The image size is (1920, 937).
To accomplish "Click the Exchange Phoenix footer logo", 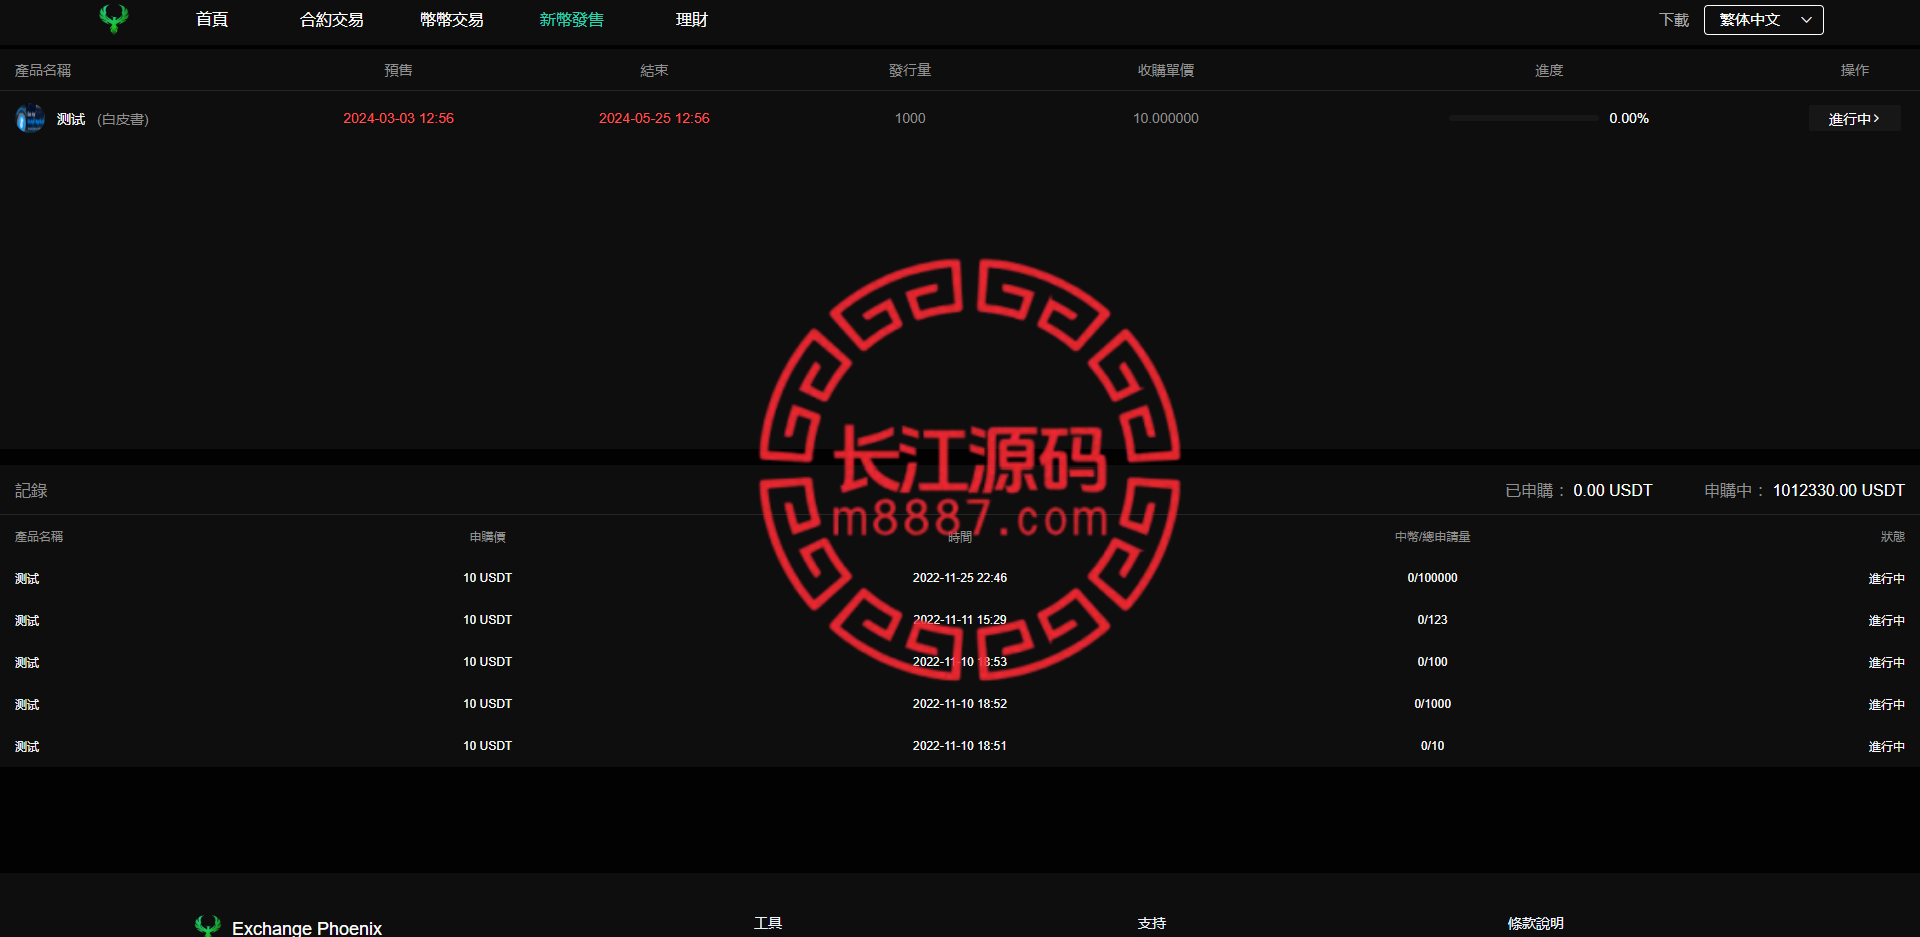I will coord(207,926).
